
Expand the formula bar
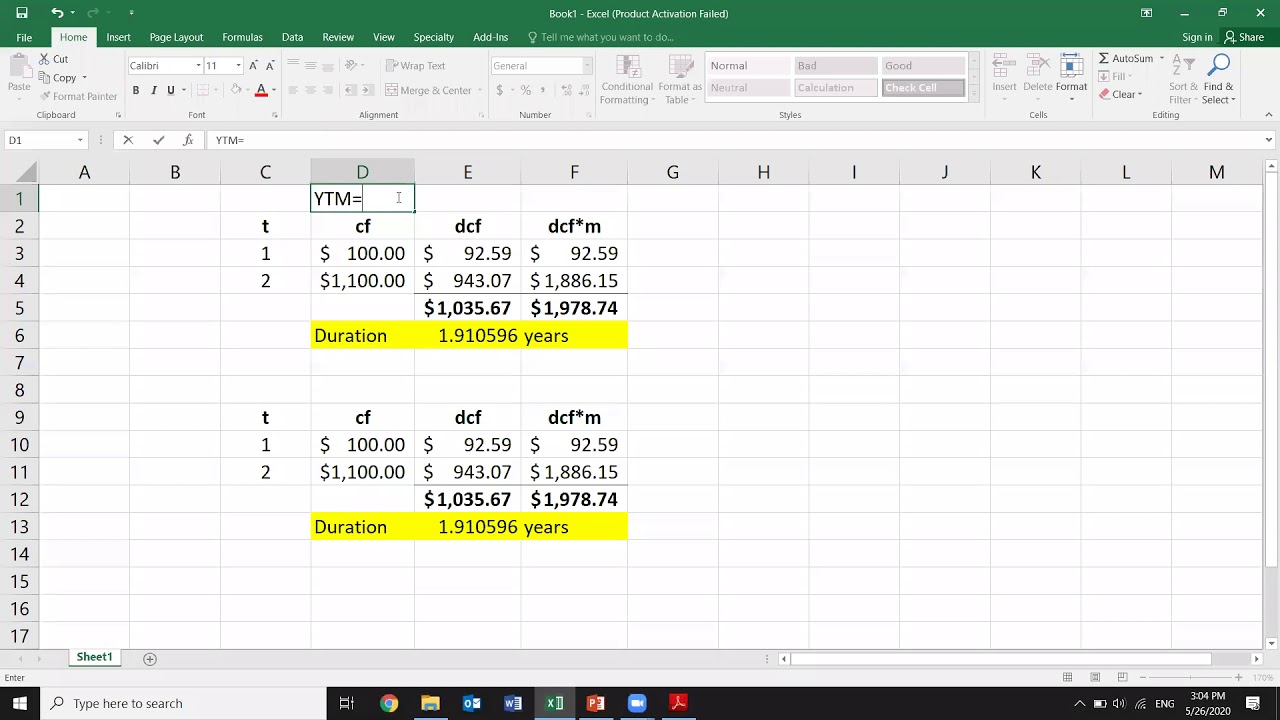click(1269, 140)
